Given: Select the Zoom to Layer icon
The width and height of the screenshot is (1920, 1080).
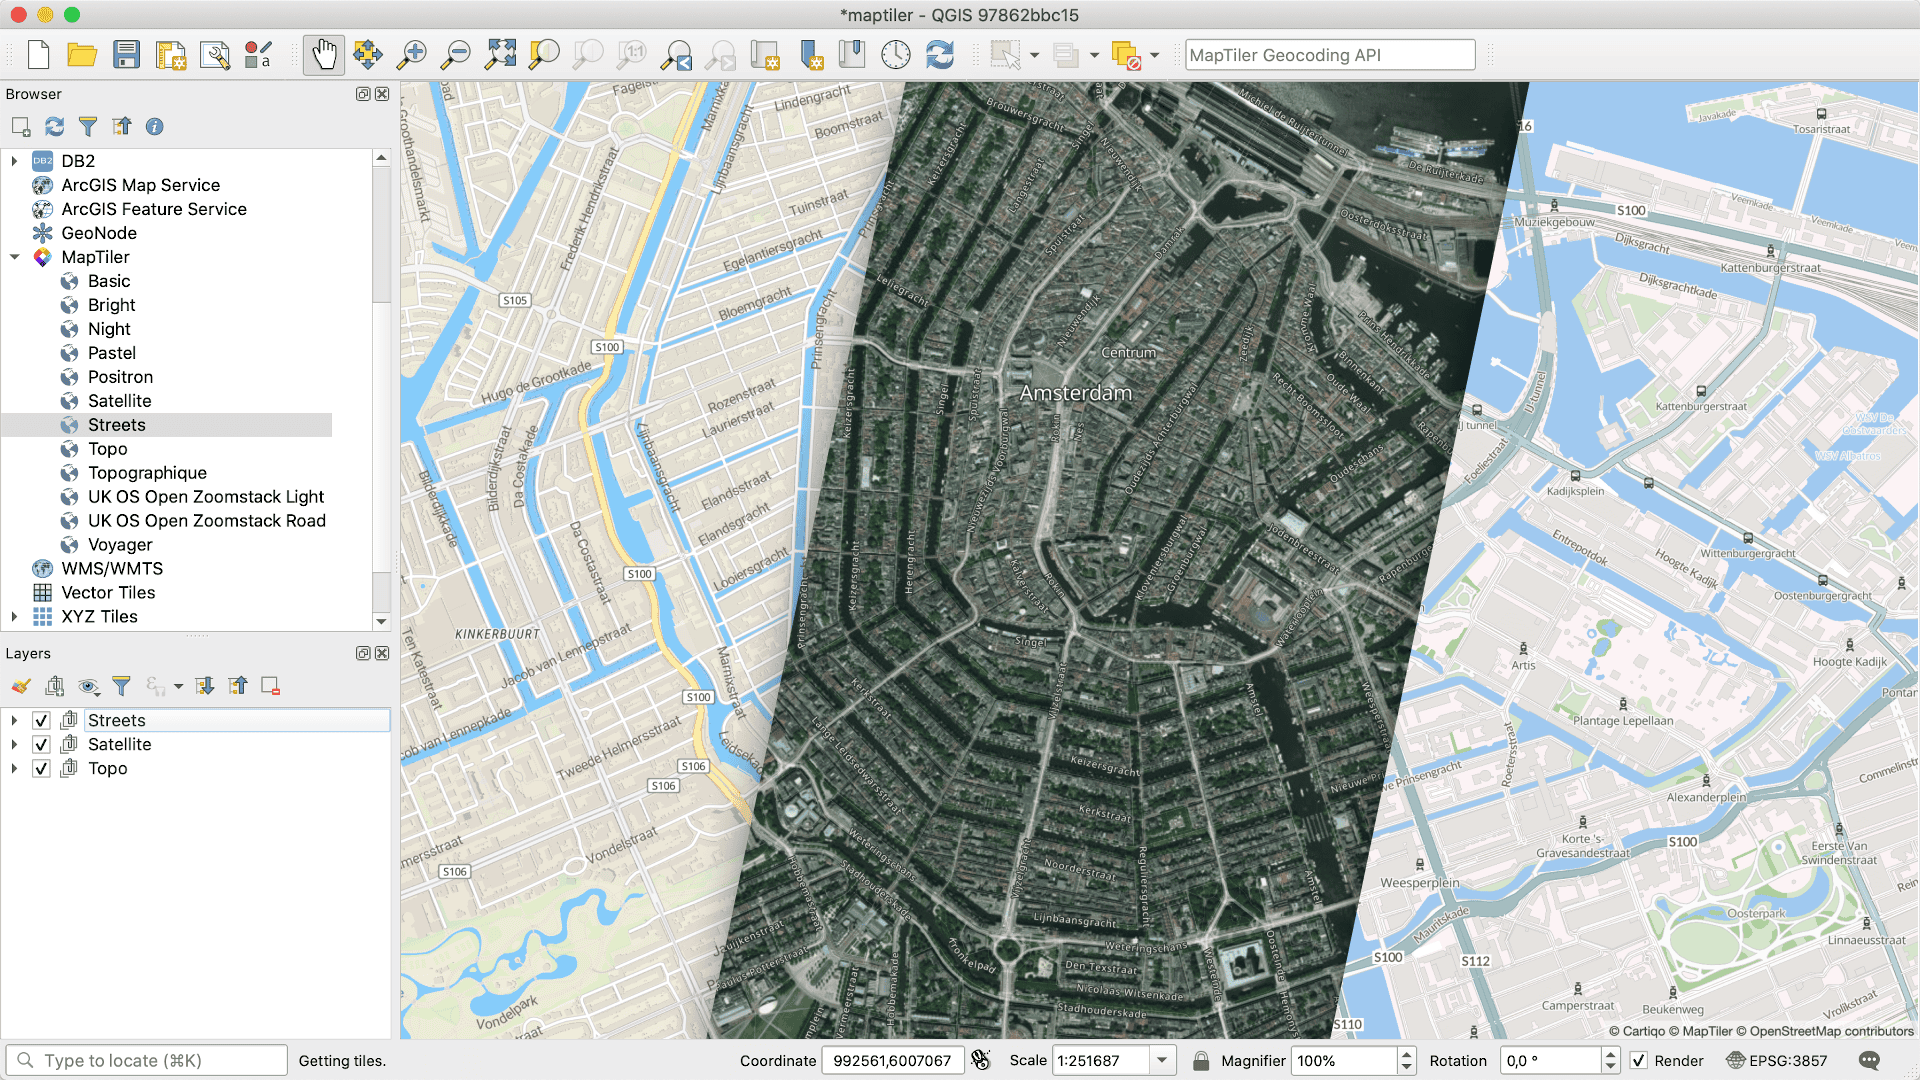Looking at the screenshot, I should pos(543,54).
